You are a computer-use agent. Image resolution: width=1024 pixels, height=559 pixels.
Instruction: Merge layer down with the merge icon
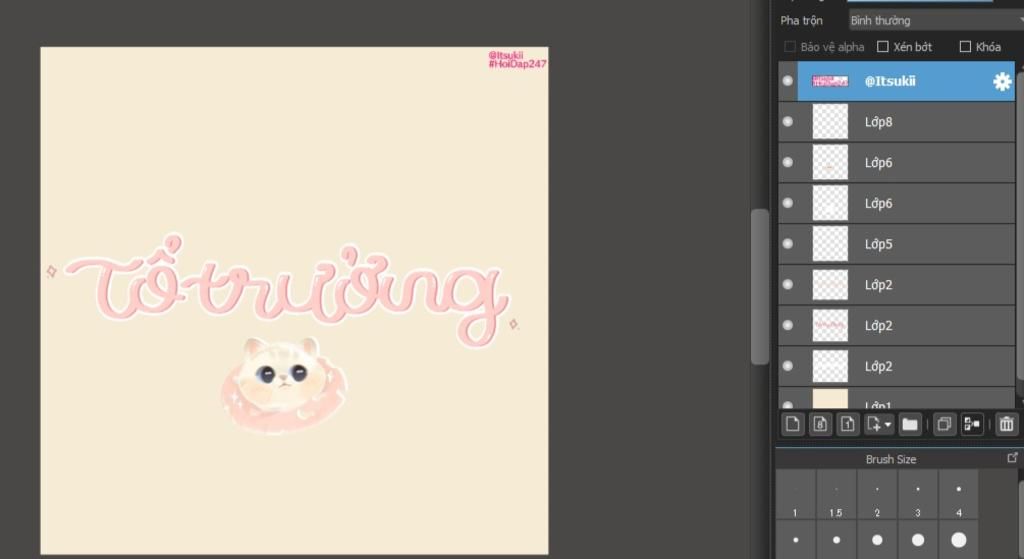click(x=972, y=424)
